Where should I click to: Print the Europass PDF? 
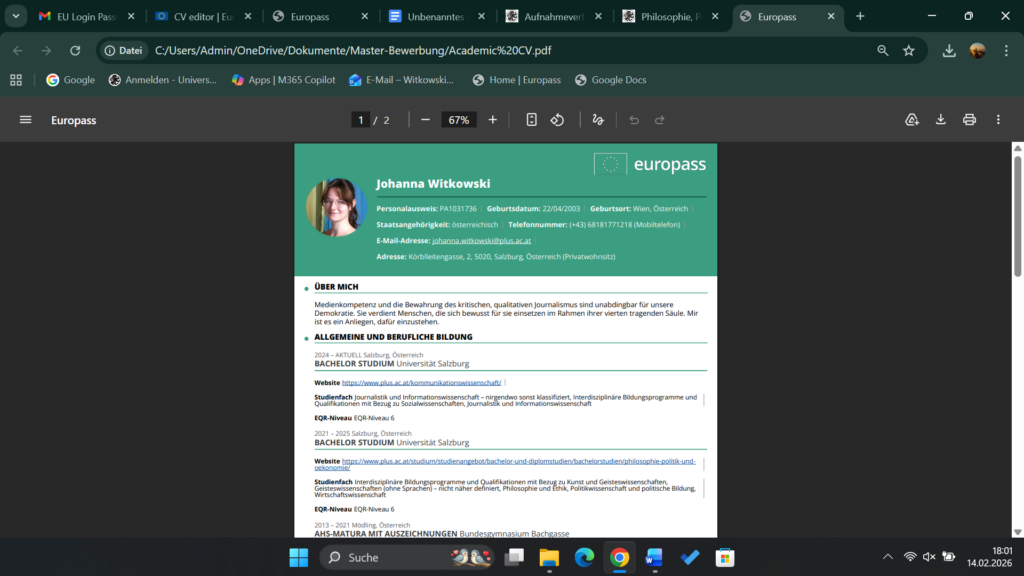969,120
